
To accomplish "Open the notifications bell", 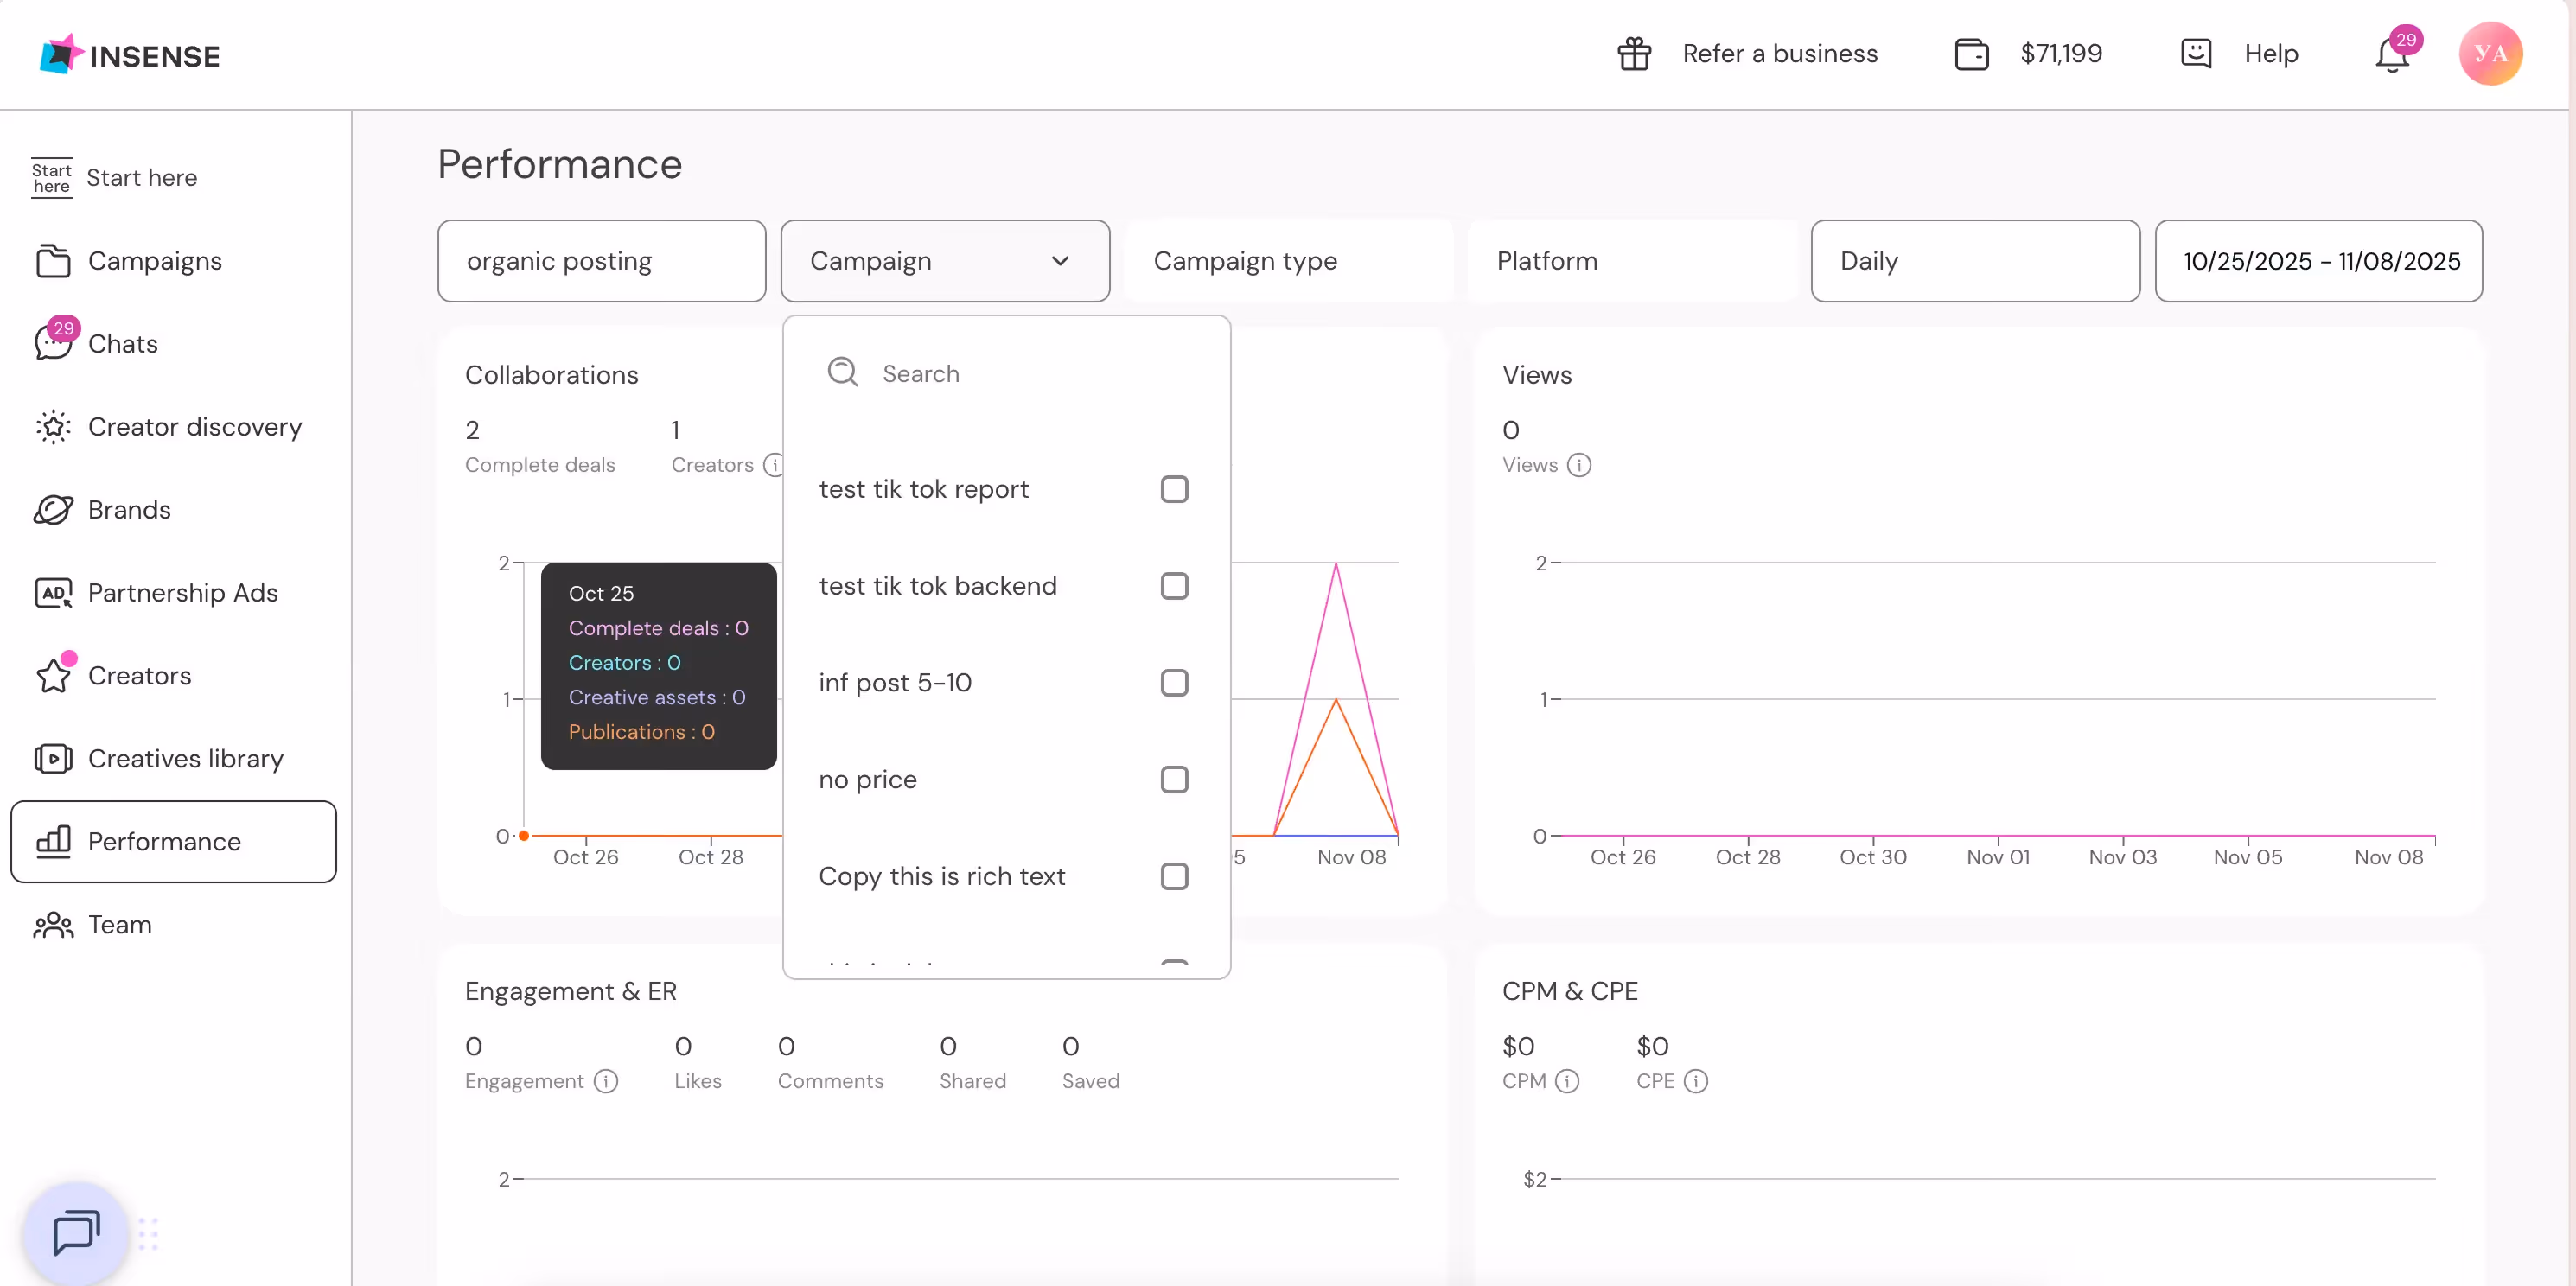I will point(2390,53).
